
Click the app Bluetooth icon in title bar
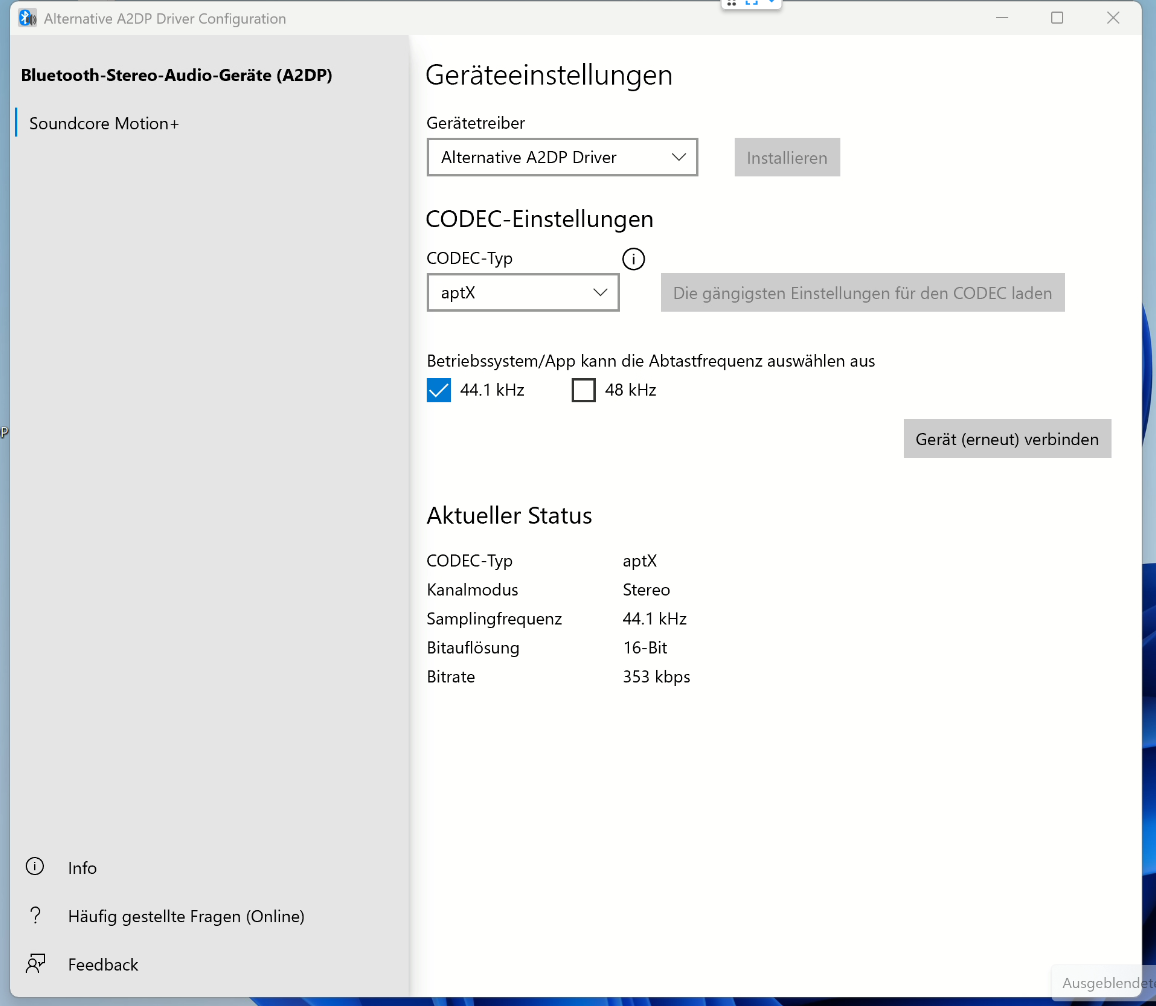point(27,18)
